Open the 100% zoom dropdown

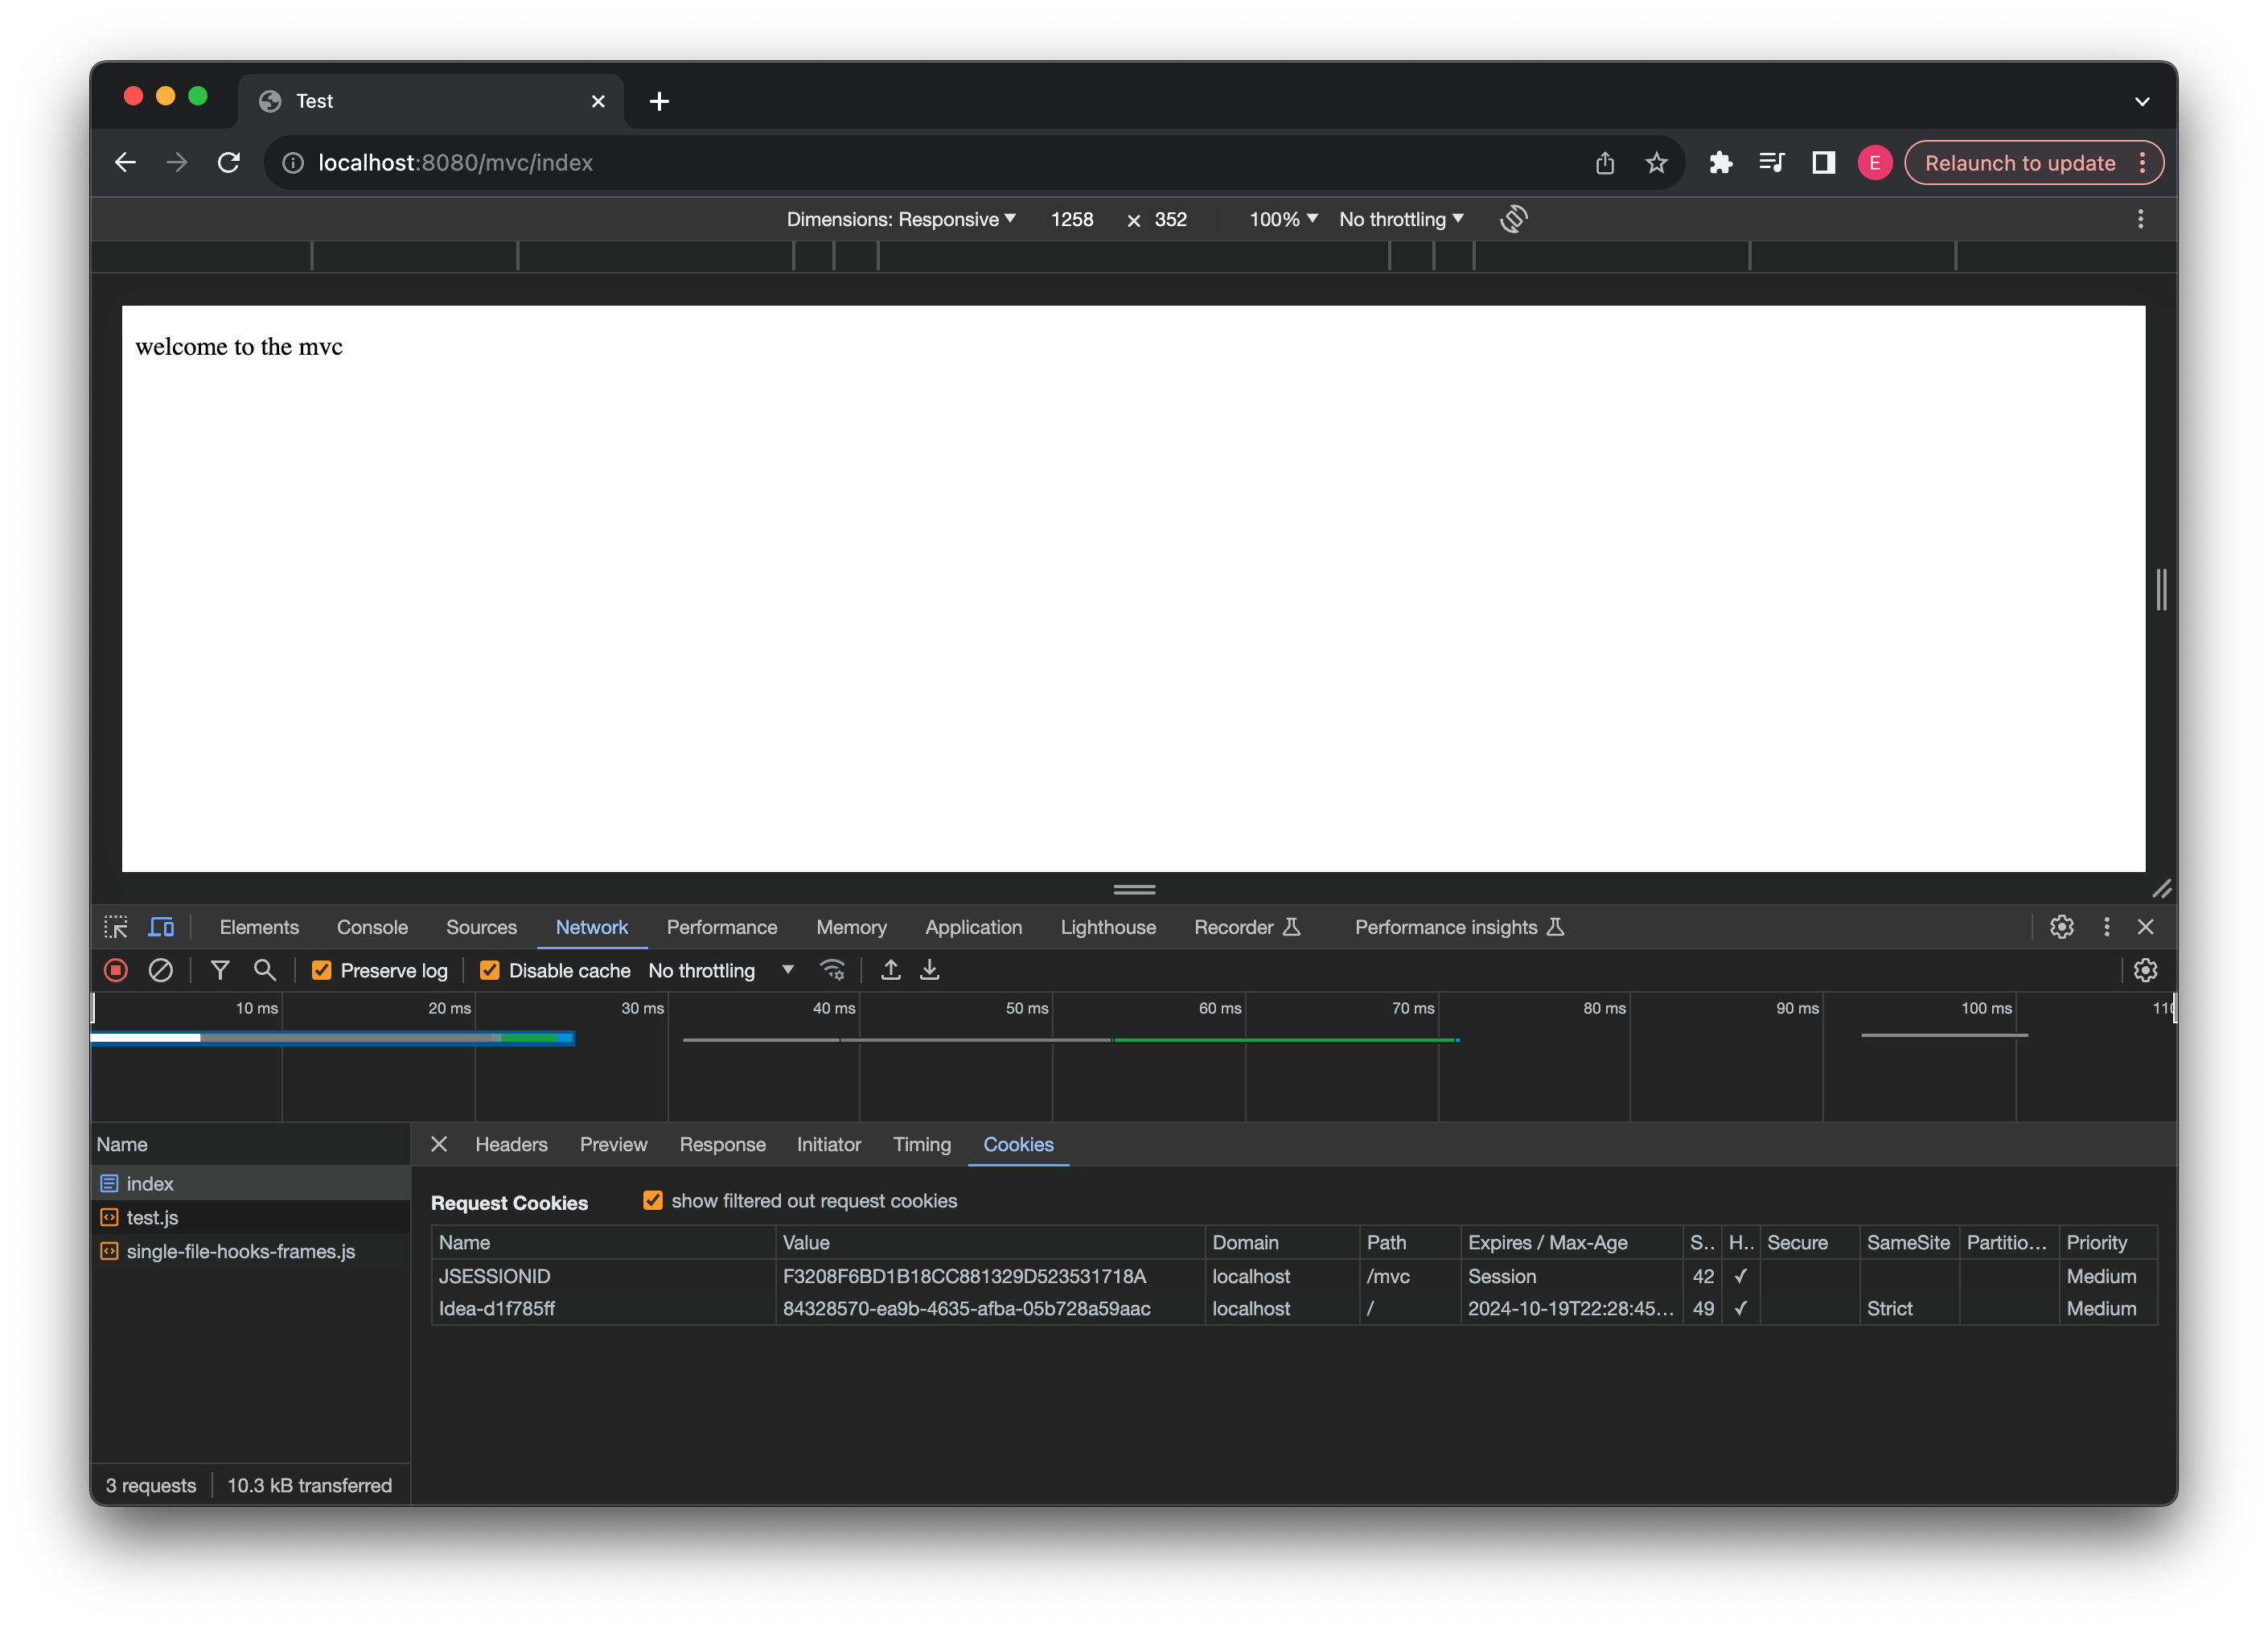pos(1283,219)
